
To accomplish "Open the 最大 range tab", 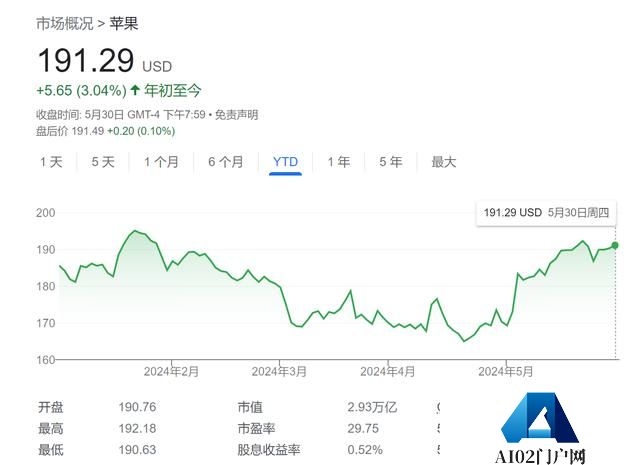I will pos(444,162).
